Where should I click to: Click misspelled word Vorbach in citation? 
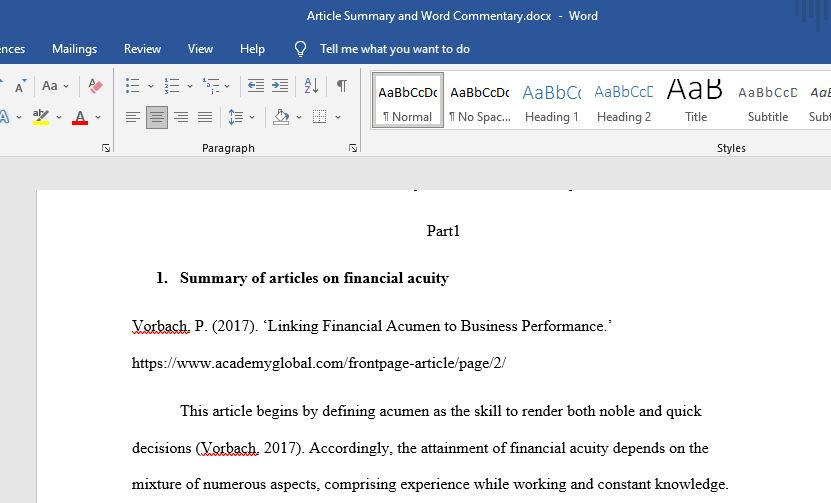click(161, 326)
